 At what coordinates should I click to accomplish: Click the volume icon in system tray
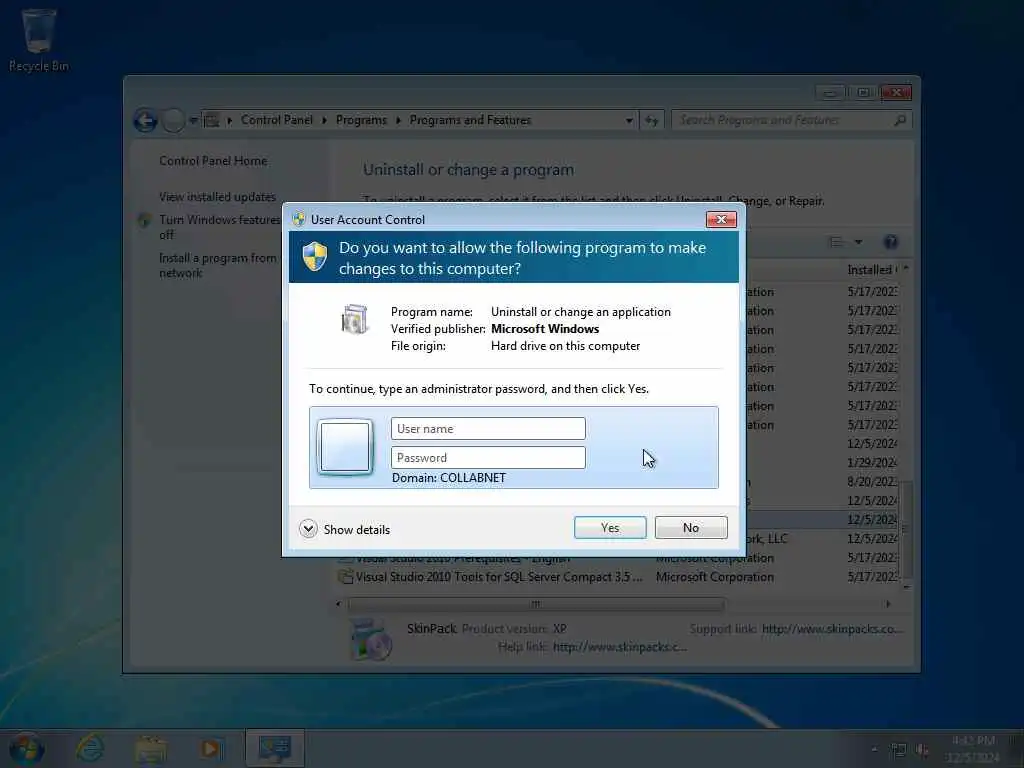point(921,750)
